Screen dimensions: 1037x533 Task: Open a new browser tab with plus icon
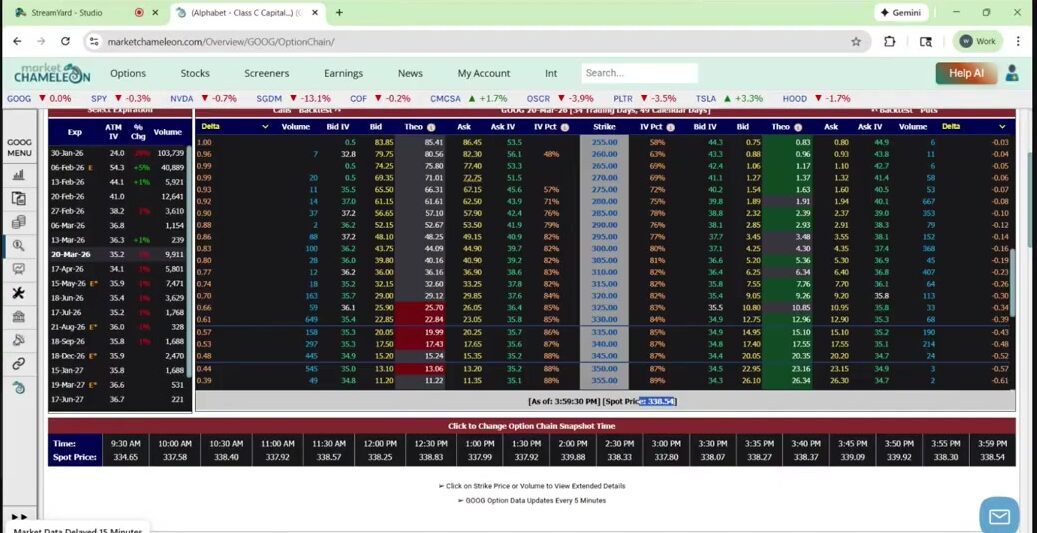tap(339, 13)
